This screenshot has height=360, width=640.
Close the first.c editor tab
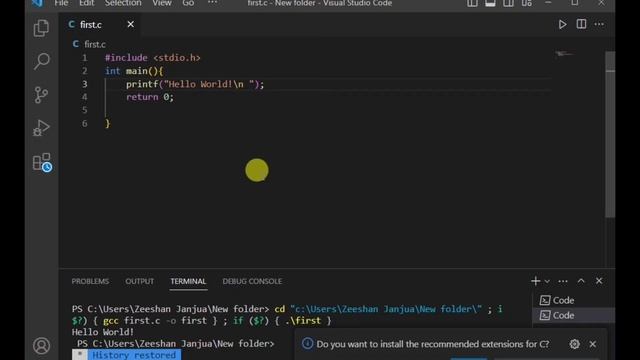131,24
